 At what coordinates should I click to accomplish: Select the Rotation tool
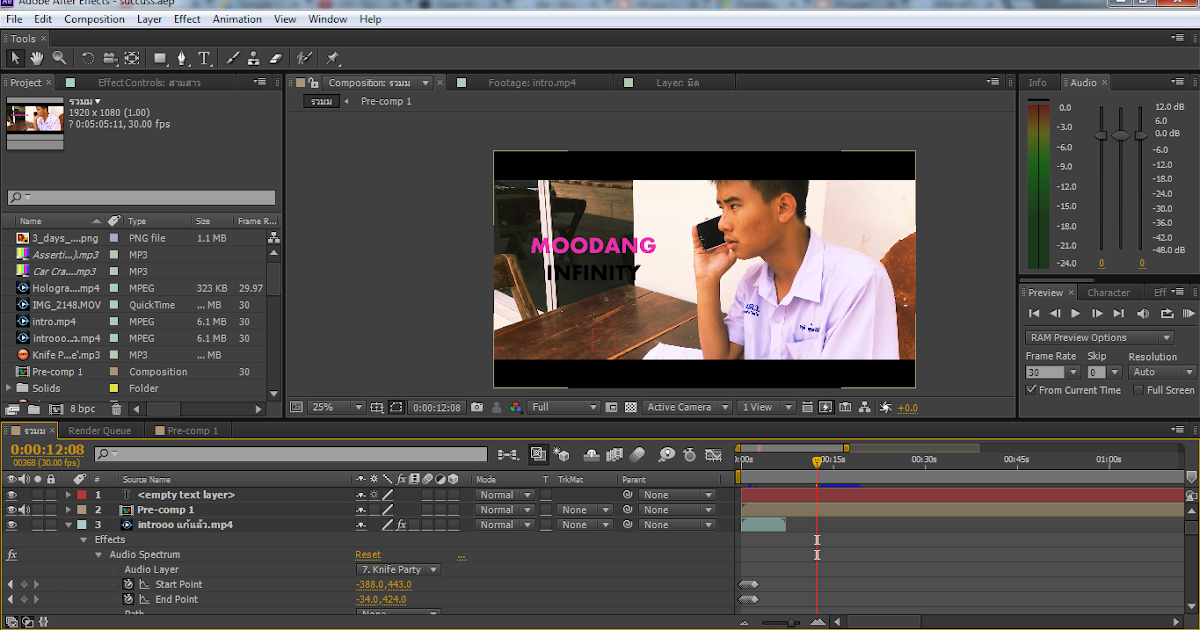tap(89, 58)
